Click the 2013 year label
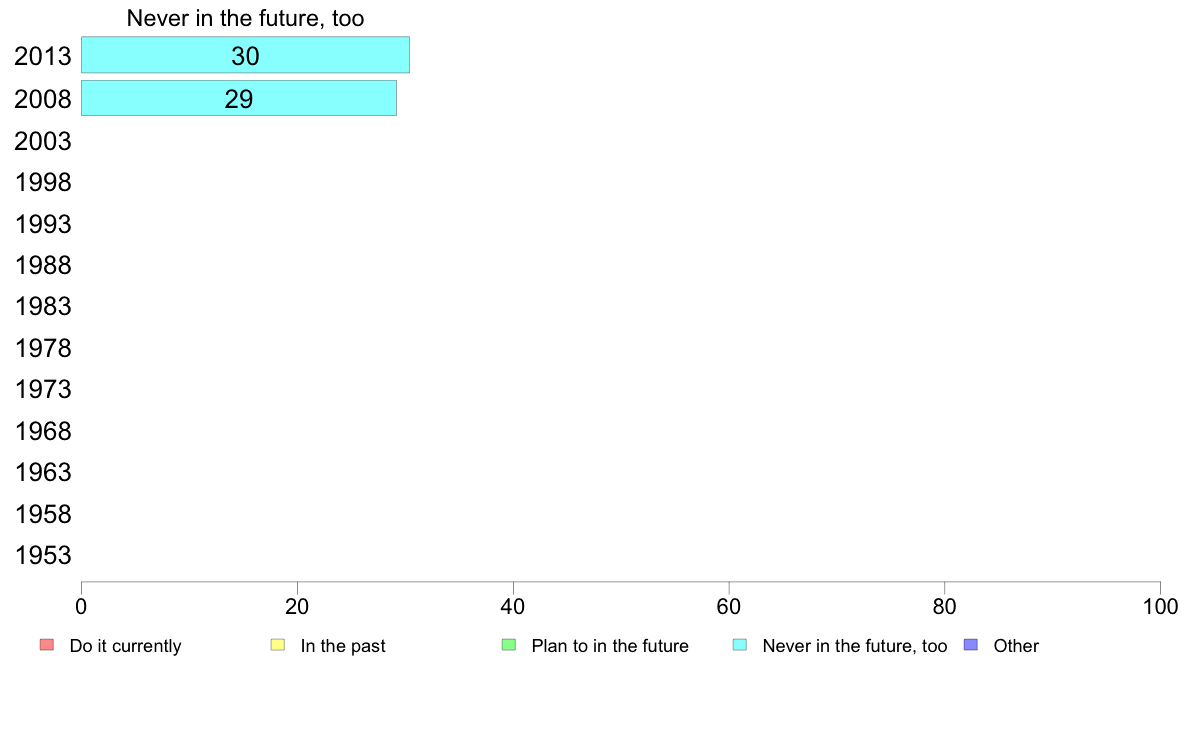Image resolution: width=1188 pixels, height=736 pixels. point(42,56)
